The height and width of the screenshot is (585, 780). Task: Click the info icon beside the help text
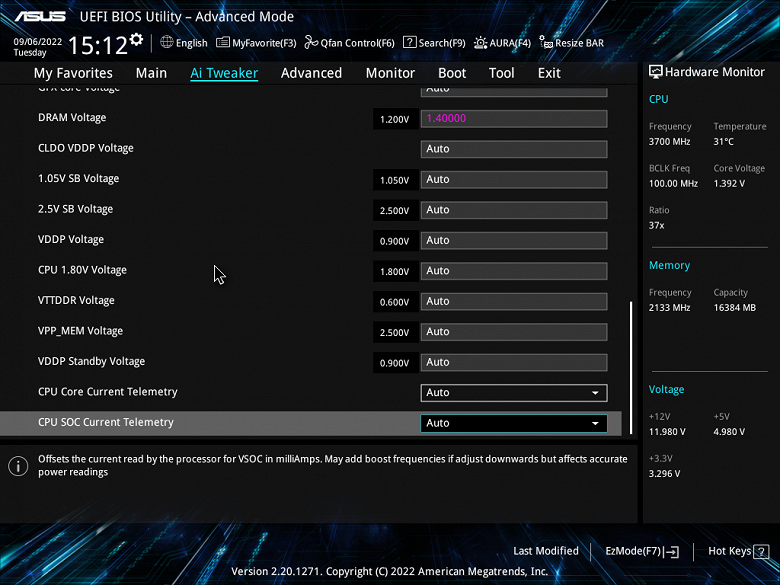18,466
